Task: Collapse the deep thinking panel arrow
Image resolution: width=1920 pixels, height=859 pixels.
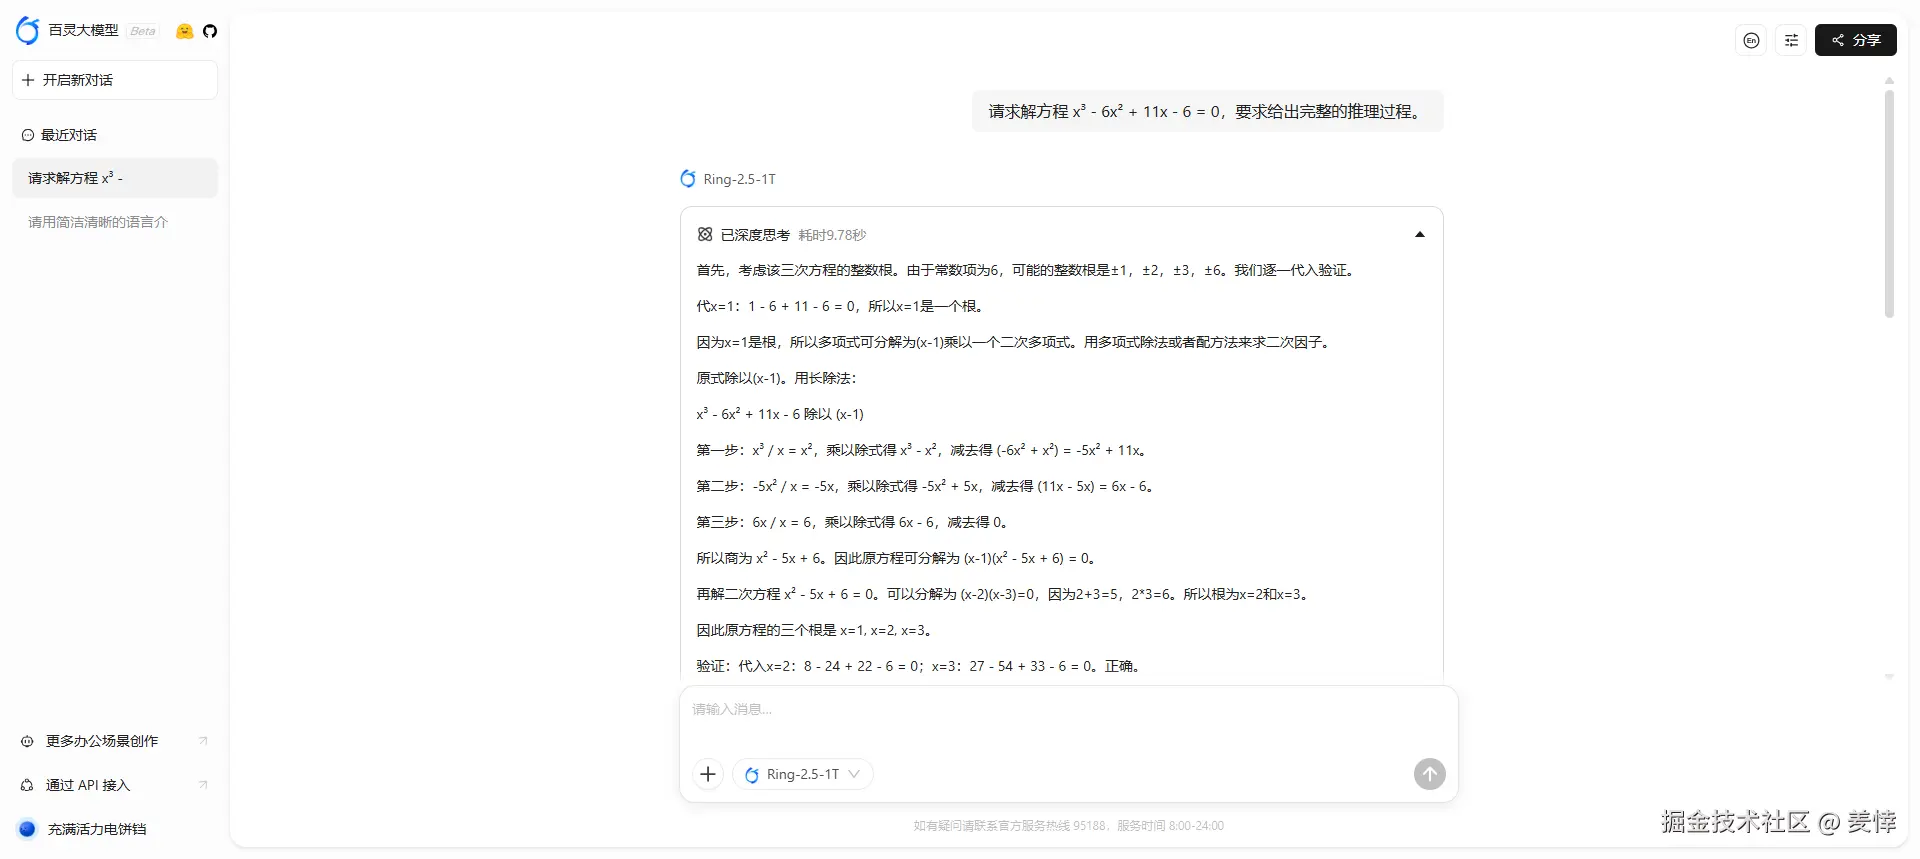Action: (1419, 235)
